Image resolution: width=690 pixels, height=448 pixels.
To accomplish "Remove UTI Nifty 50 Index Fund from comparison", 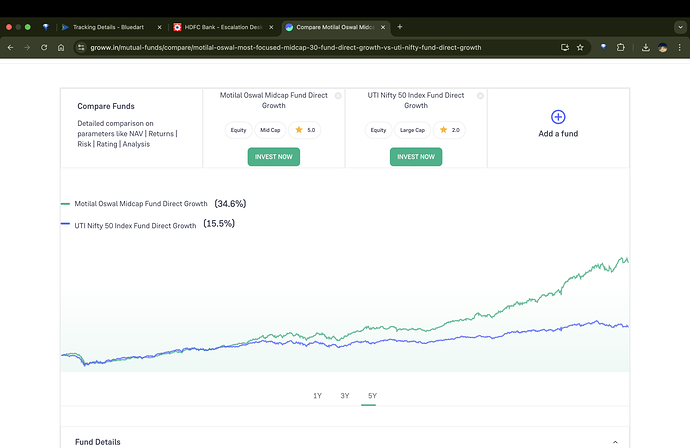I will 480,96.
